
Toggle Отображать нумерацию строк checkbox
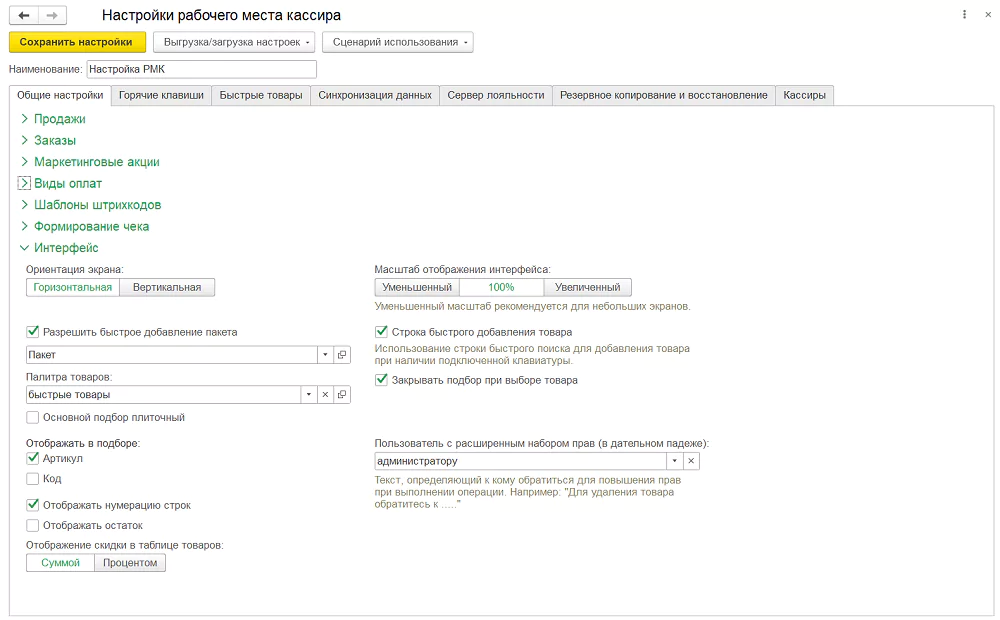point(33,505)
